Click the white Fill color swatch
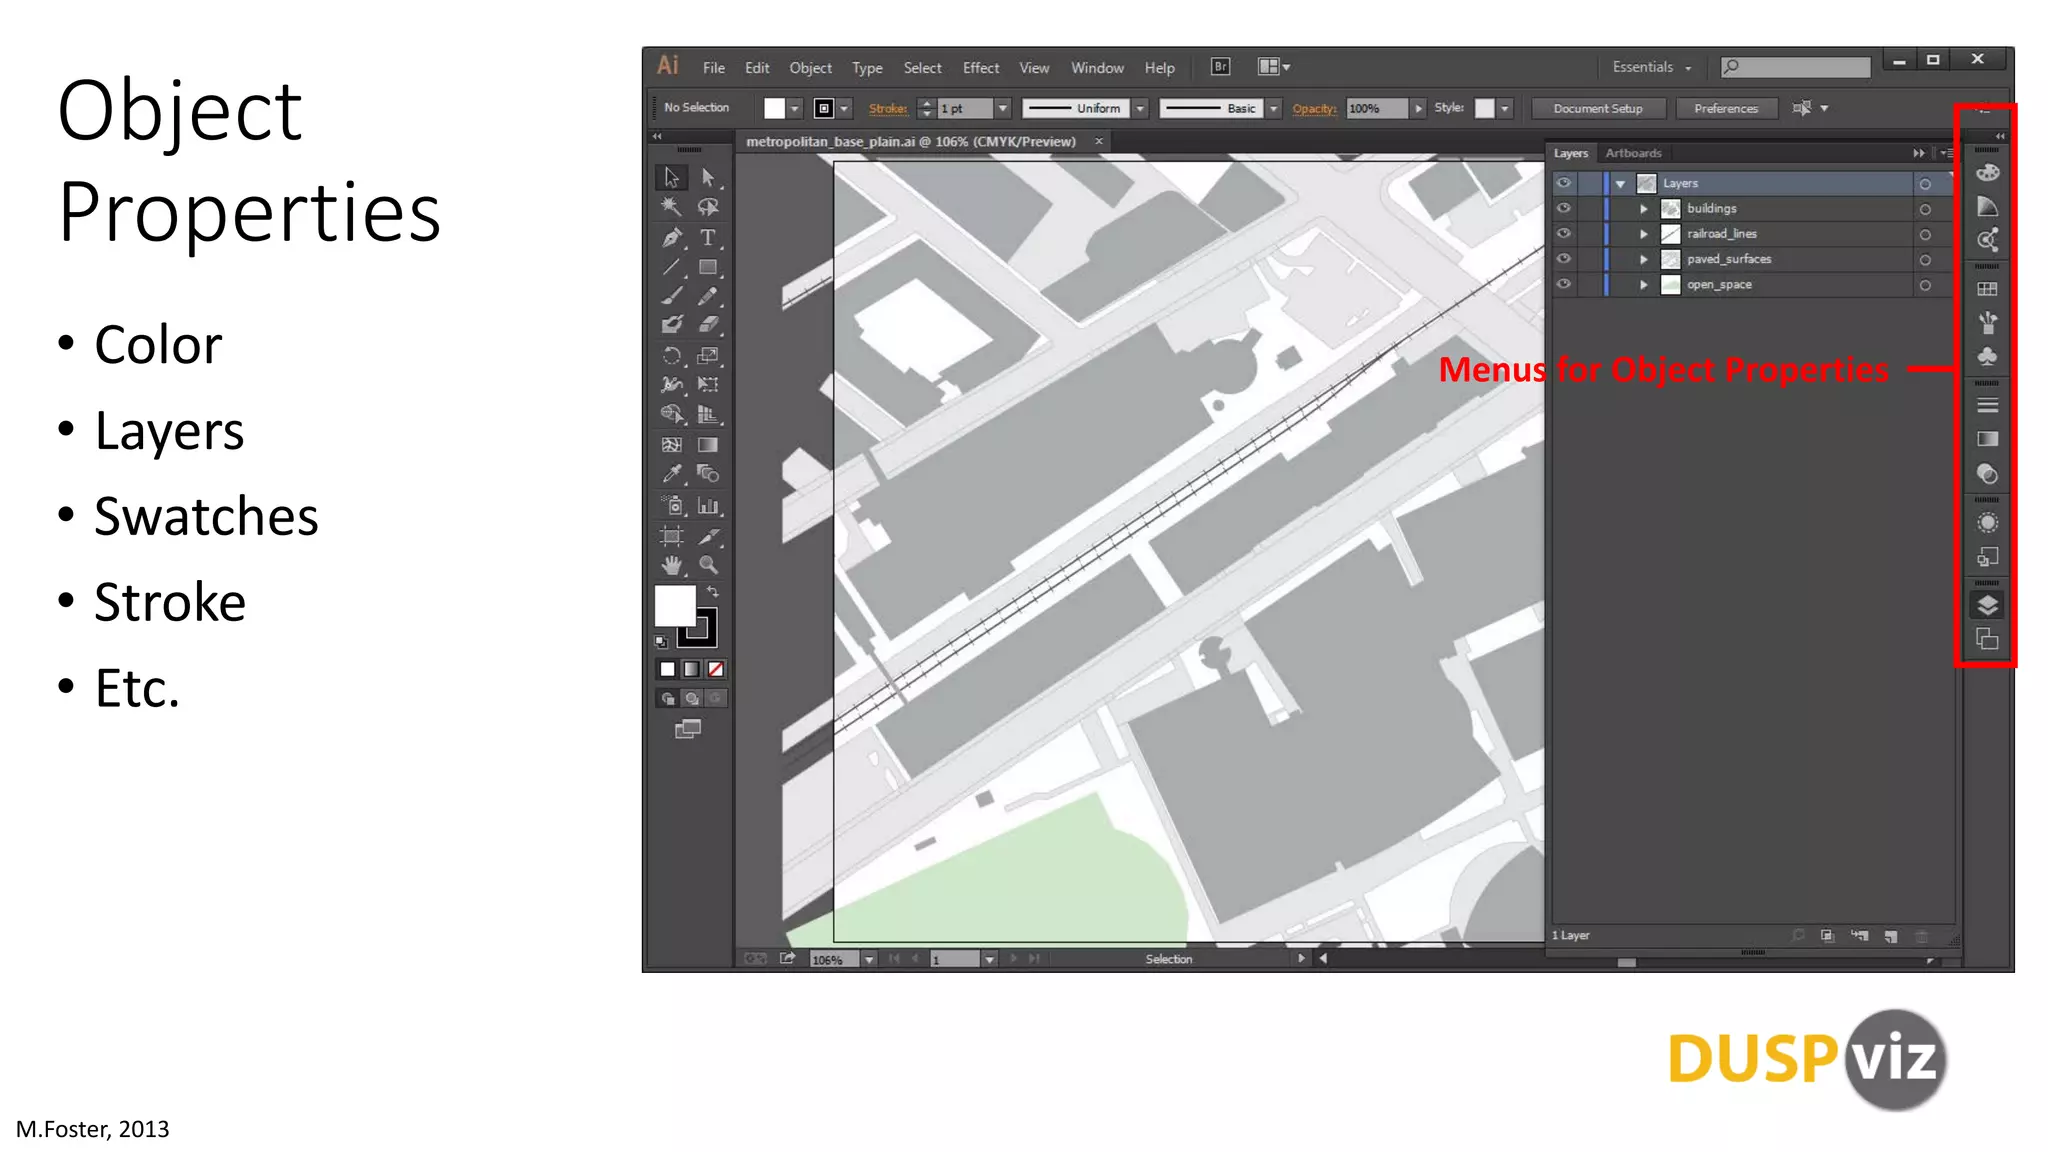 point(675,605)
